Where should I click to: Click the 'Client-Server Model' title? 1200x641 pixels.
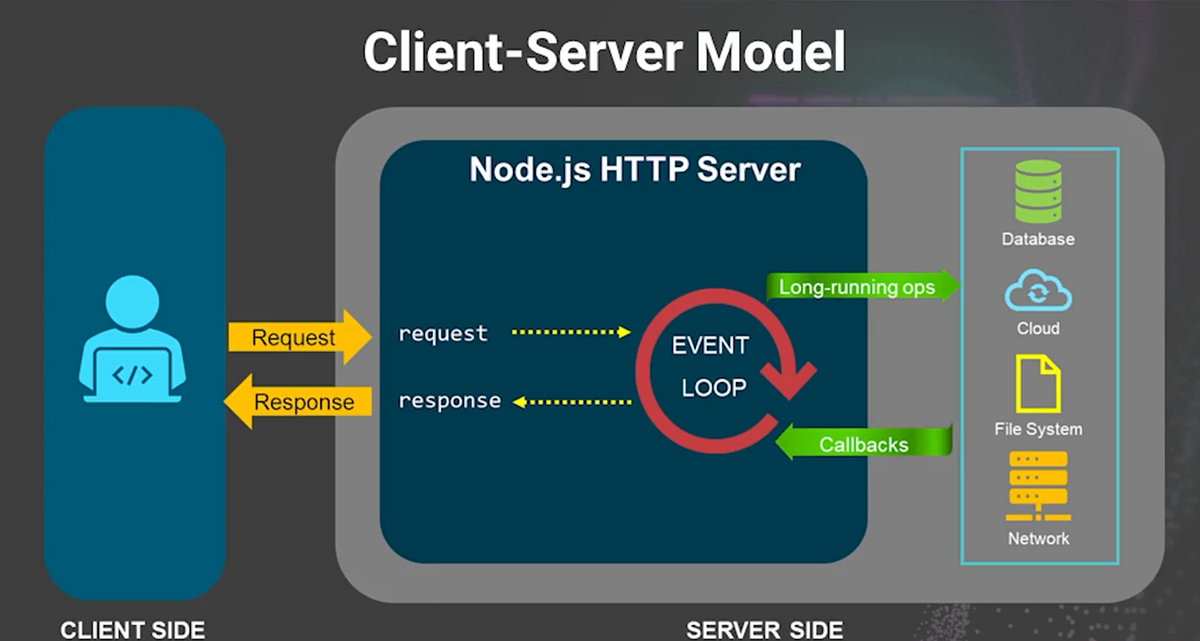(604, 52)
